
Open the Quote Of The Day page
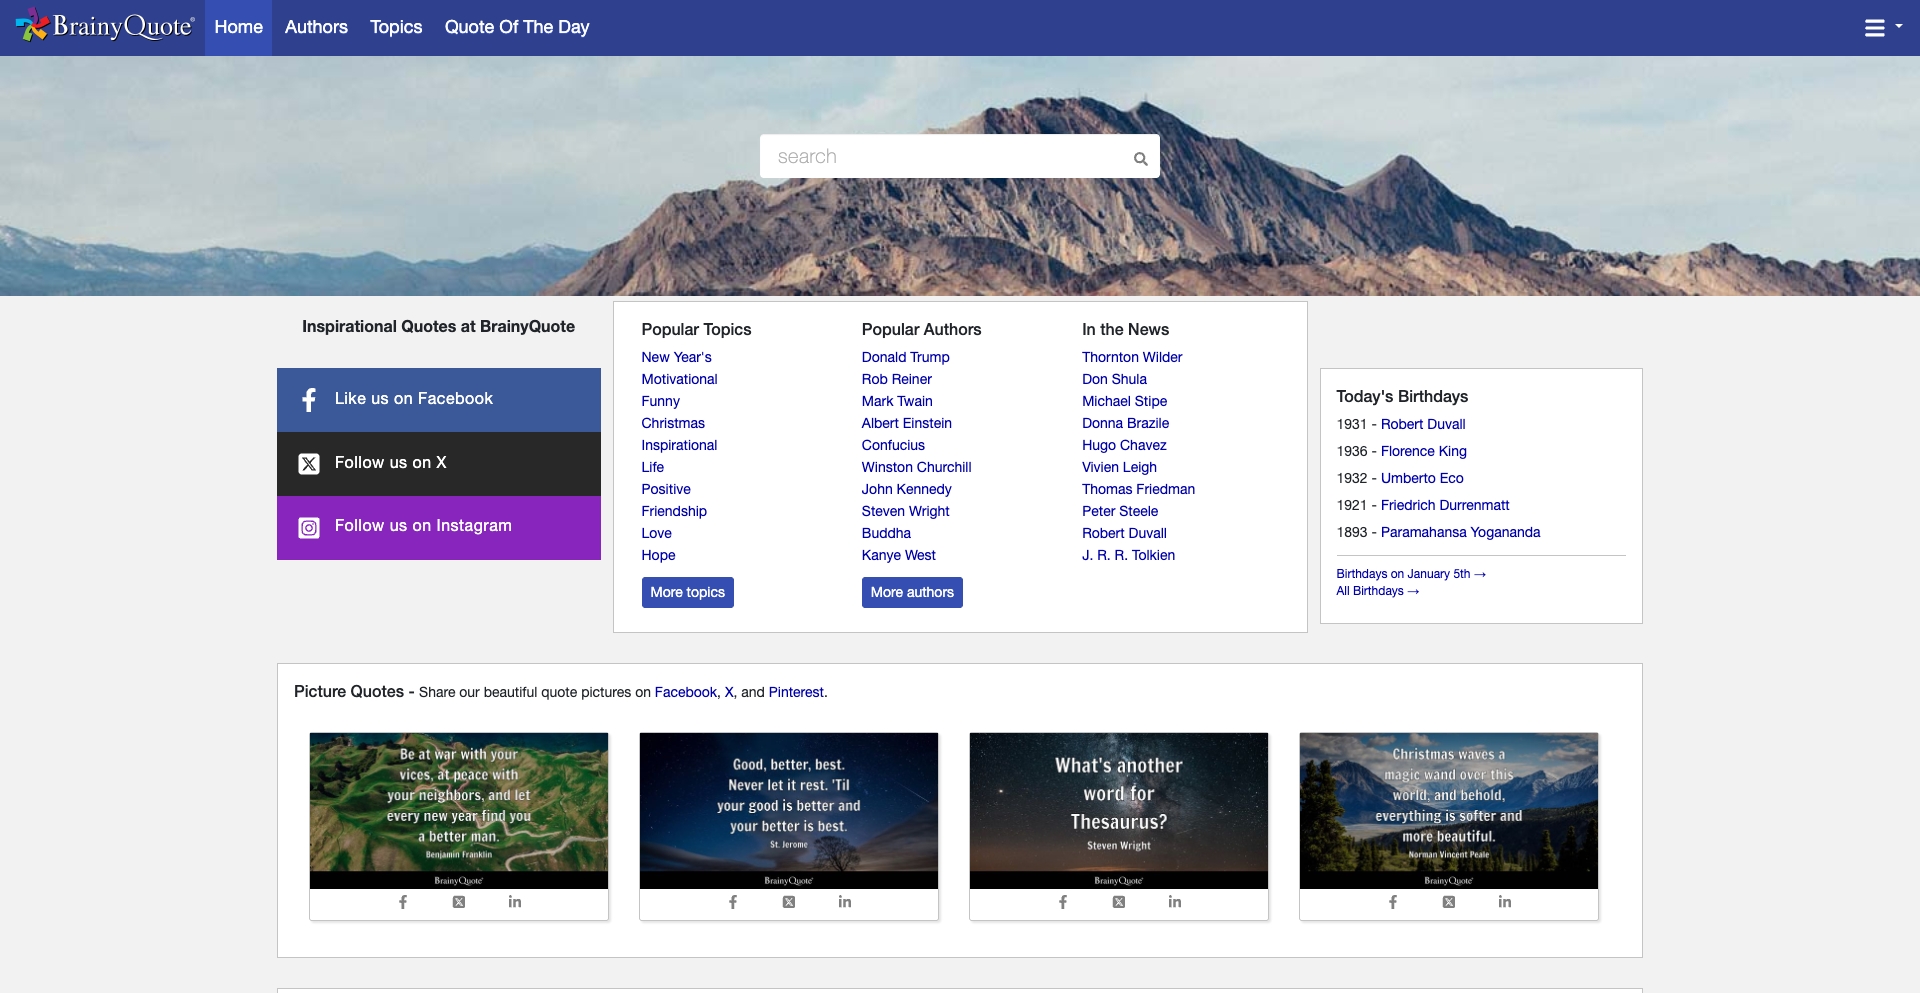pyautogui.click(x=517, y=27)
